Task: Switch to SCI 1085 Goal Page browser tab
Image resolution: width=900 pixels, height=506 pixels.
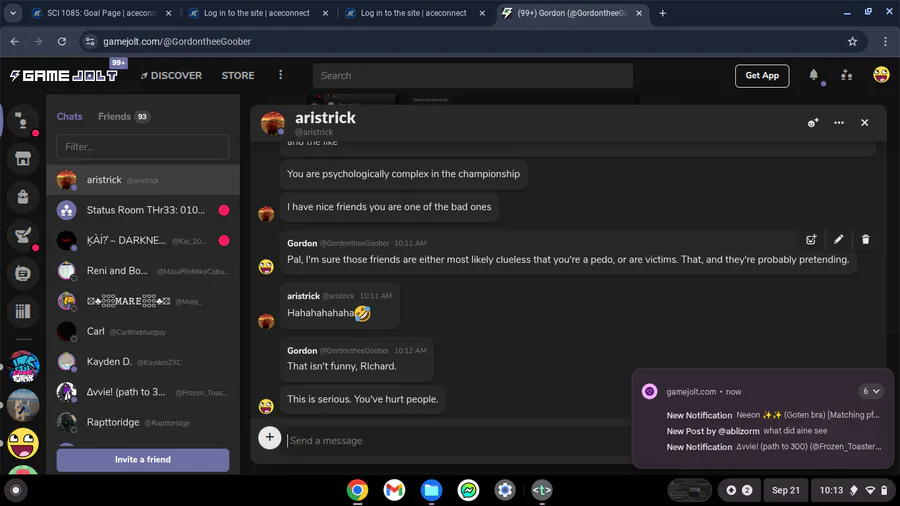Action: (101, 13)
